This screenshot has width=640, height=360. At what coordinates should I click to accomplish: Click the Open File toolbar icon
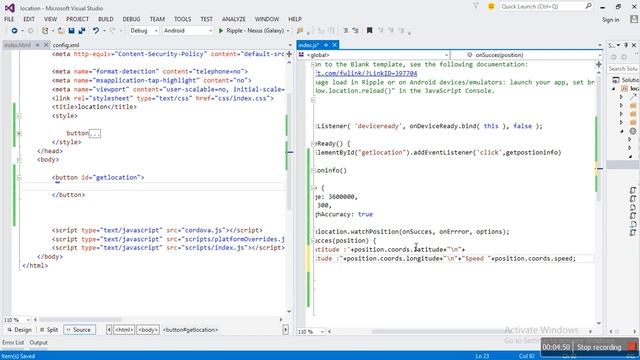(60, 31)
